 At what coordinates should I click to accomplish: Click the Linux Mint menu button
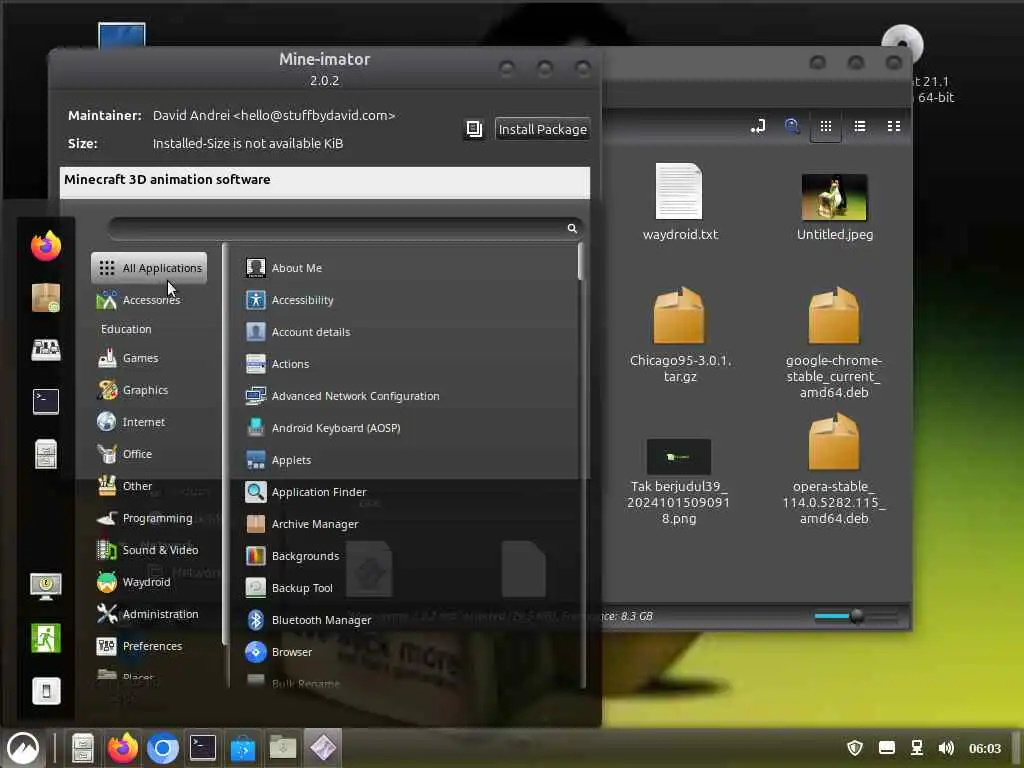point(23,748)
